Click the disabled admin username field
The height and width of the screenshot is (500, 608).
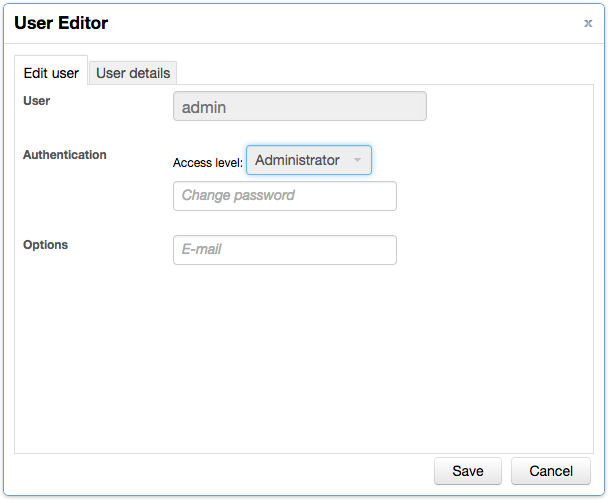pos(299,107)
